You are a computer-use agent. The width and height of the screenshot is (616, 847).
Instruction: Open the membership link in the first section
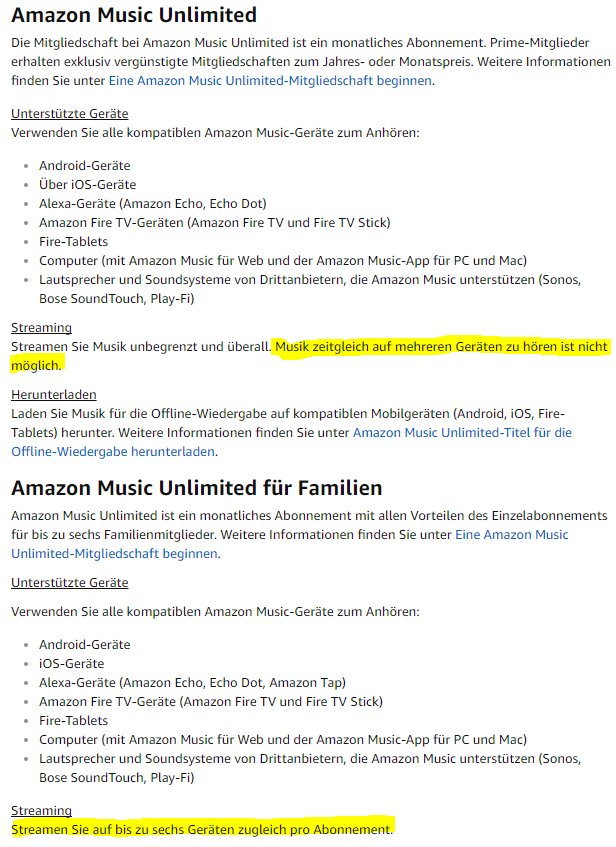click(x=270, y=81)
